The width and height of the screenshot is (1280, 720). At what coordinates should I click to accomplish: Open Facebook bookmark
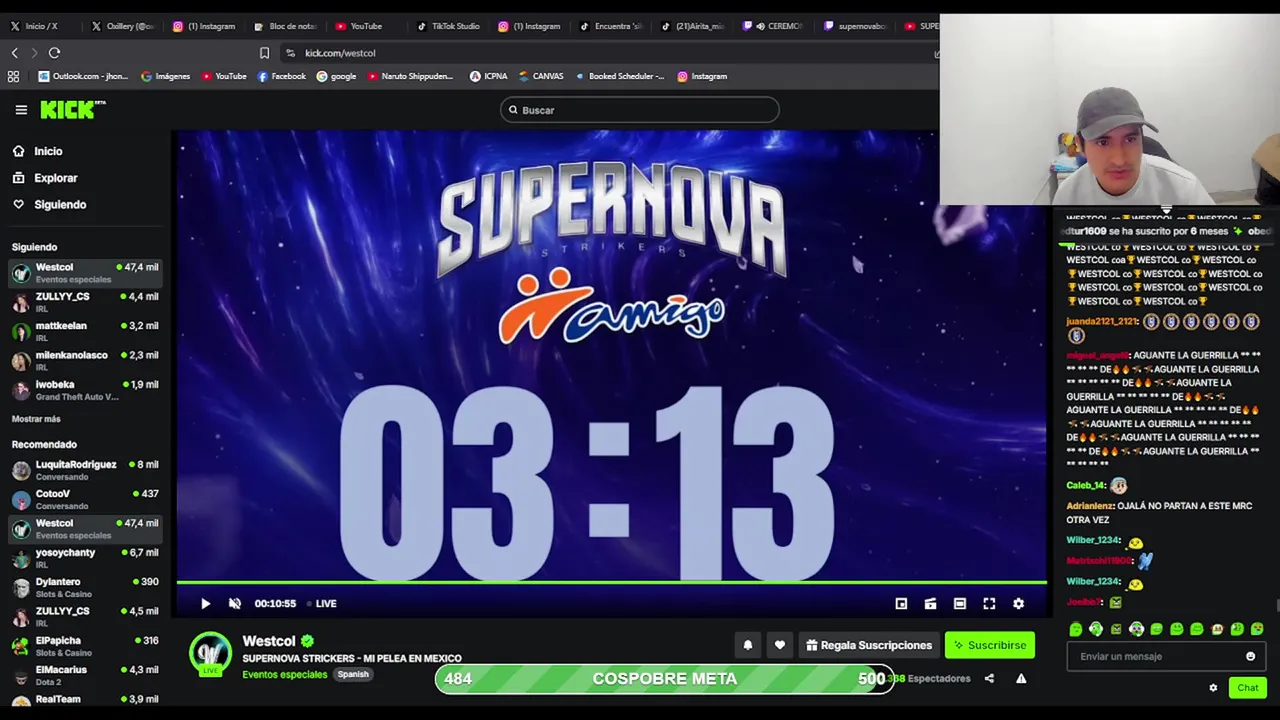282,76
